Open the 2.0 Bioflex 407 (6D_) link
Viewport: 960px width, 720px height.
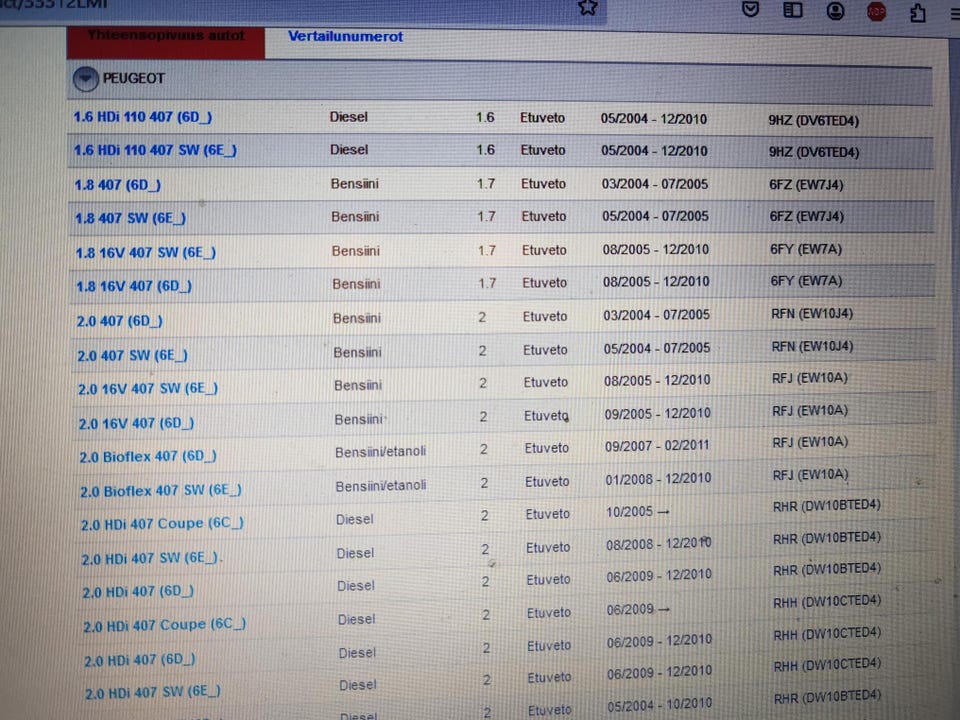(x=148, y=457)
